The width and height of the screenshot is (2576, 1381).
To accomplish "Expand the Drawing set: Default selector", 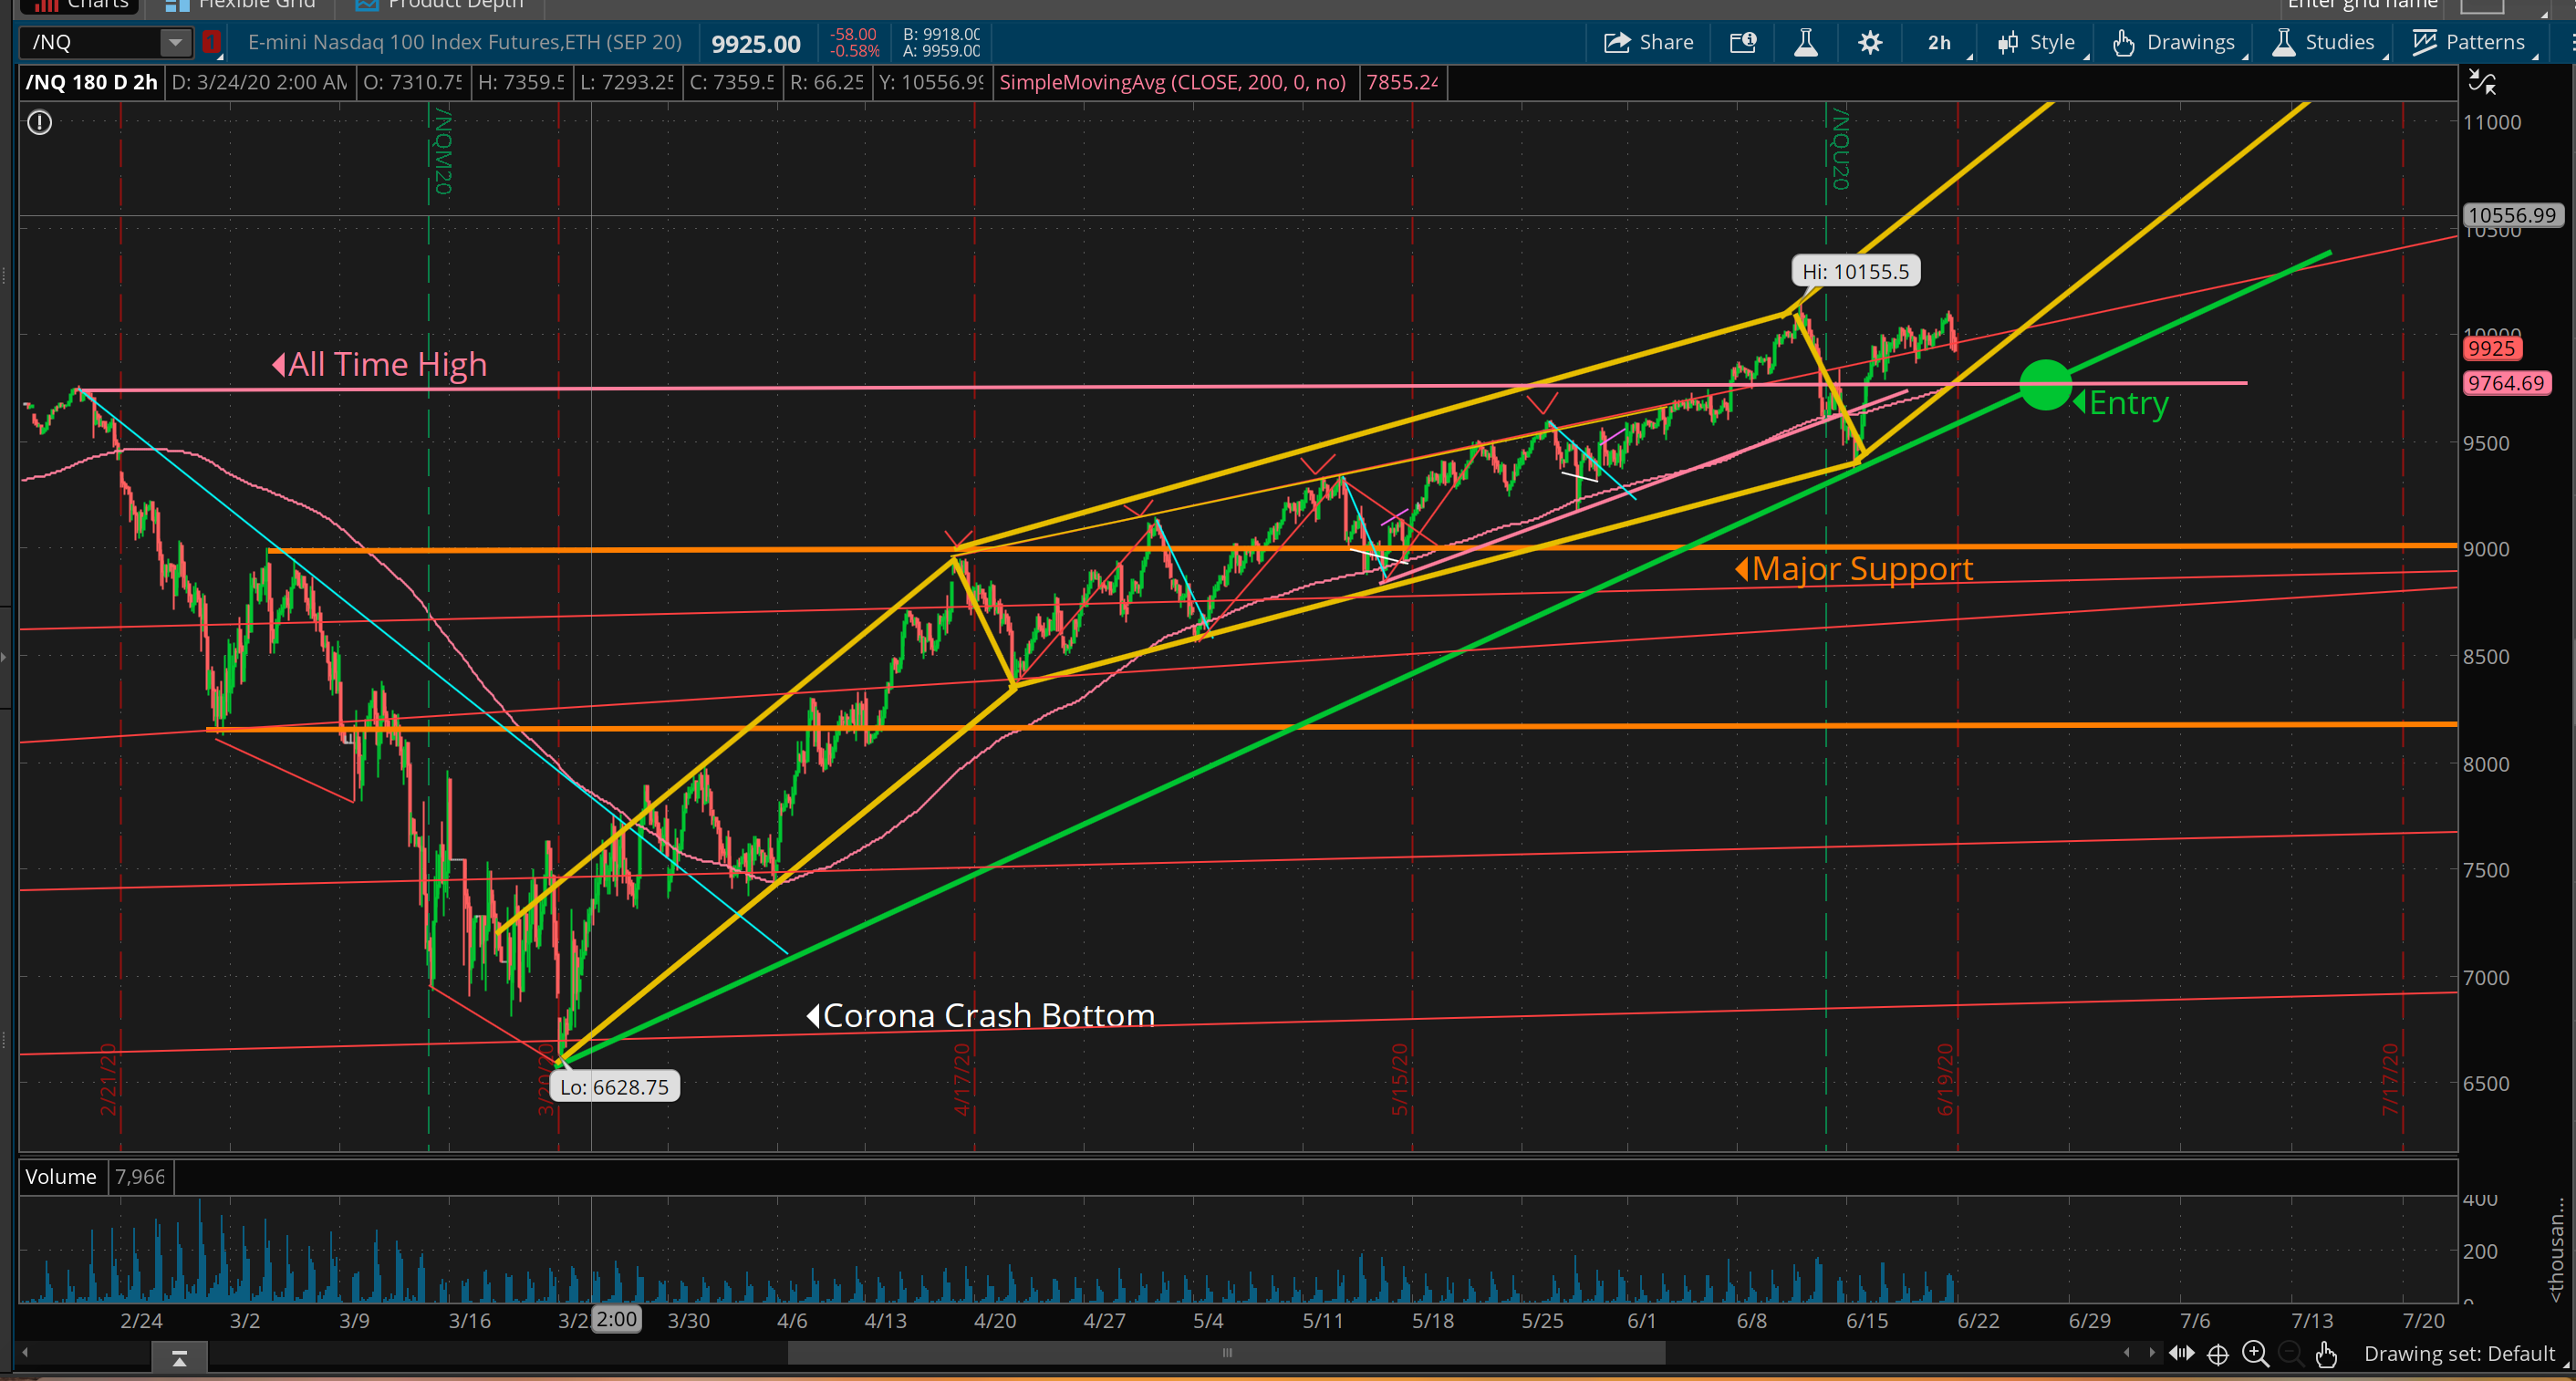I will point(2460,1354).
